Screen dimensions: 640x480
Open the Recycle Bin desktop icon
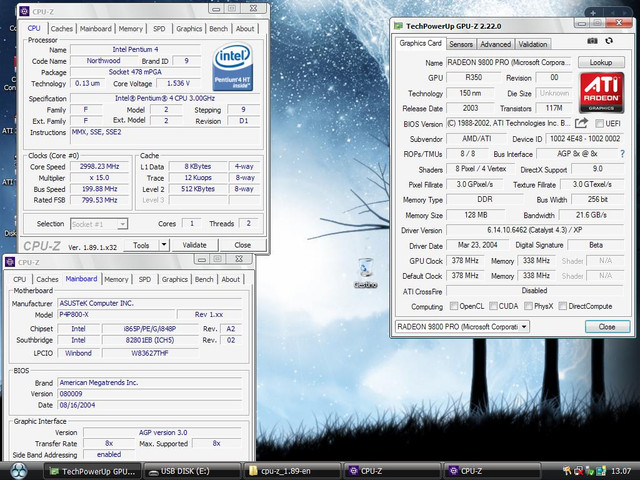(365, 273)
